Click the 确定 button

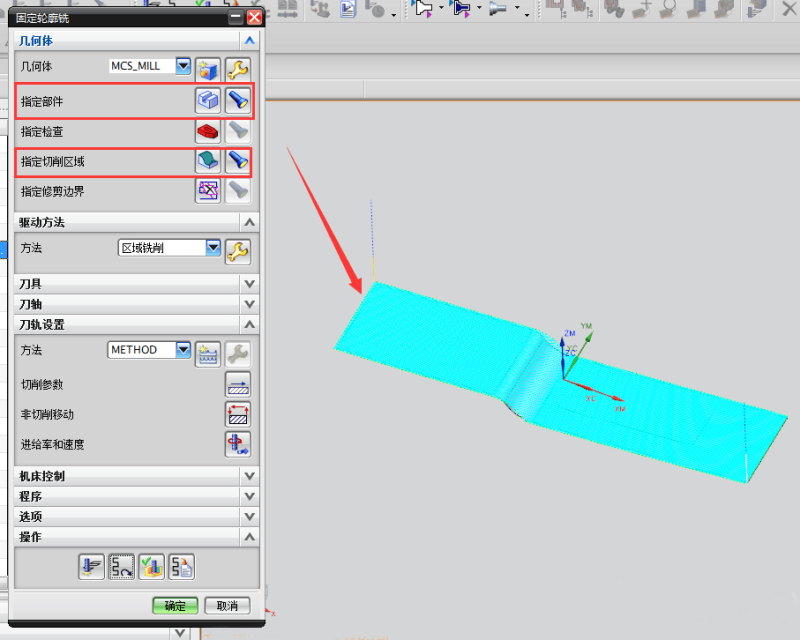click(175, 606)
